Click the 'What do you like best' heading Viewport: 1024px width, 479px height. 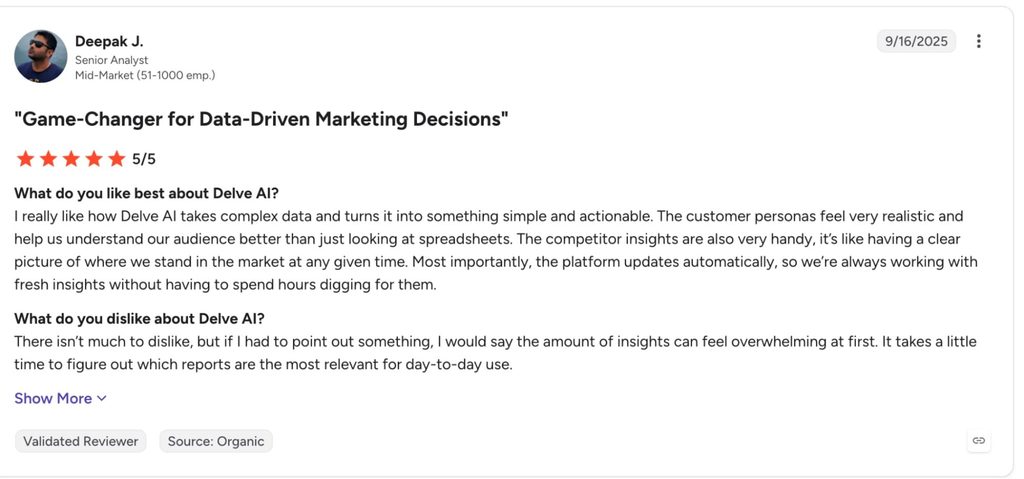(147, 193)
